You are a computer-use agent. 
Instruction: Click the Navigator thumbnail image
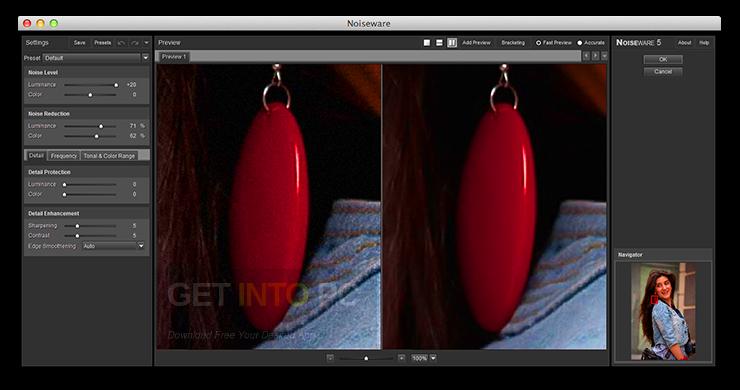point(663,312)
